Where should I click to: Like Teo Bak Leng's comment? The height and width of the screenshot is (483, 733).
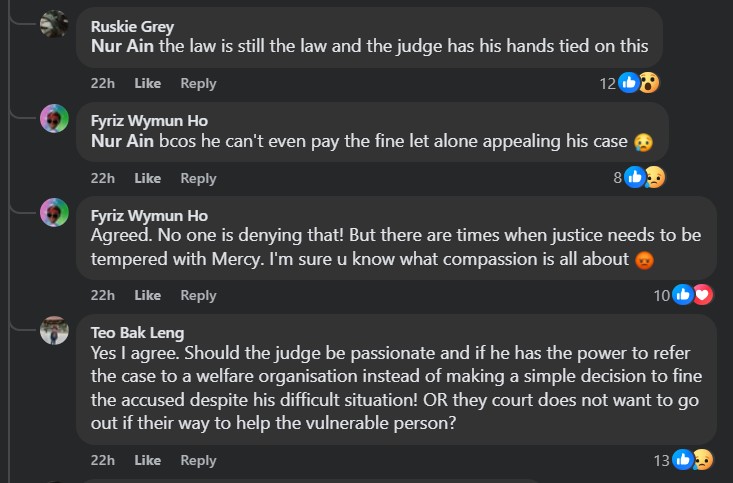pos(148,460)
